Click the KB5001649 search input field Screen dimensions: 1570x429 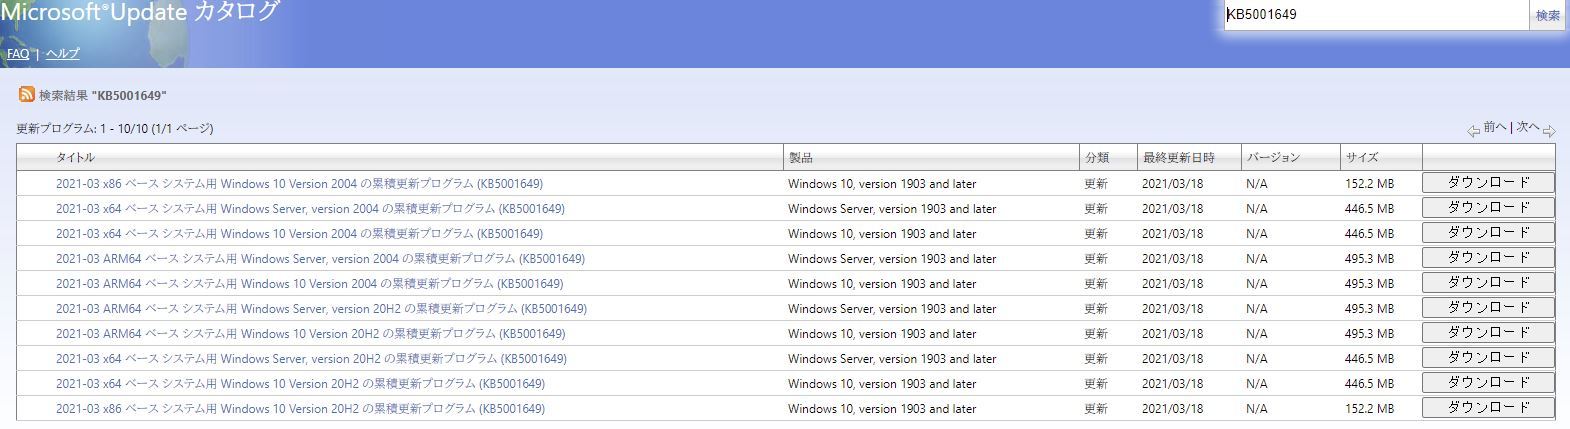[1377, 15]
